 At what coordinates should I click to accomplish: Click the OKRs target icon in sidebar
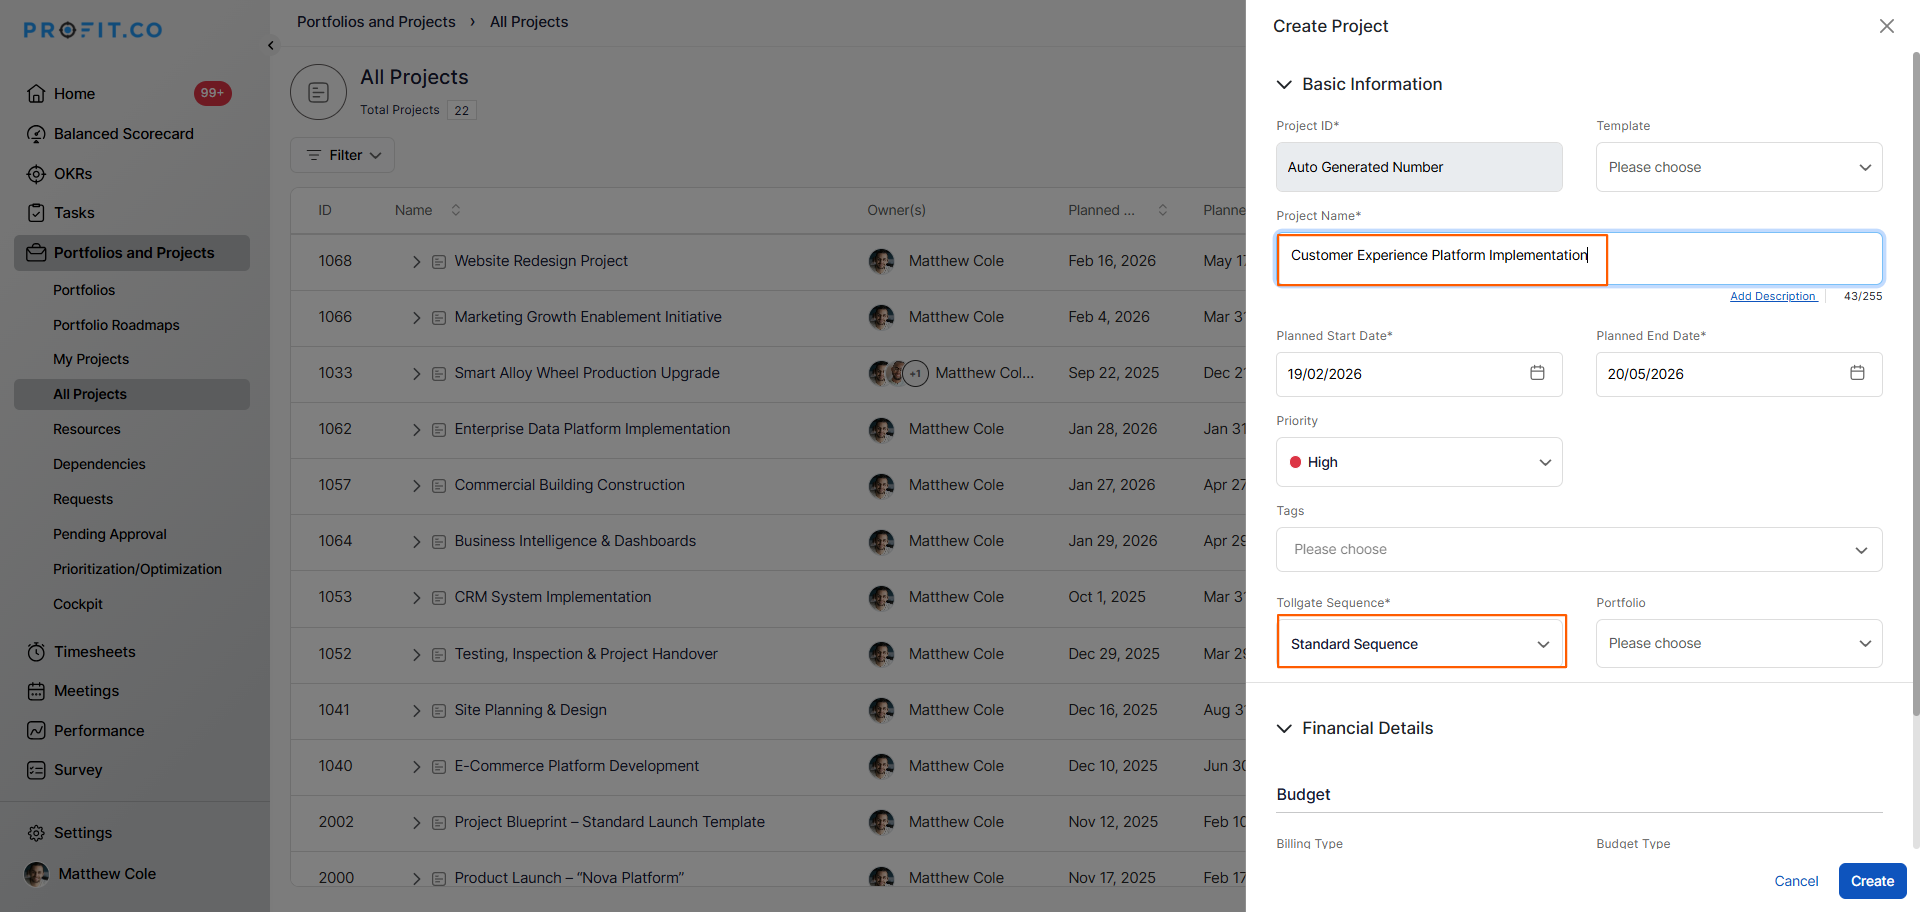tap(36, 174)
